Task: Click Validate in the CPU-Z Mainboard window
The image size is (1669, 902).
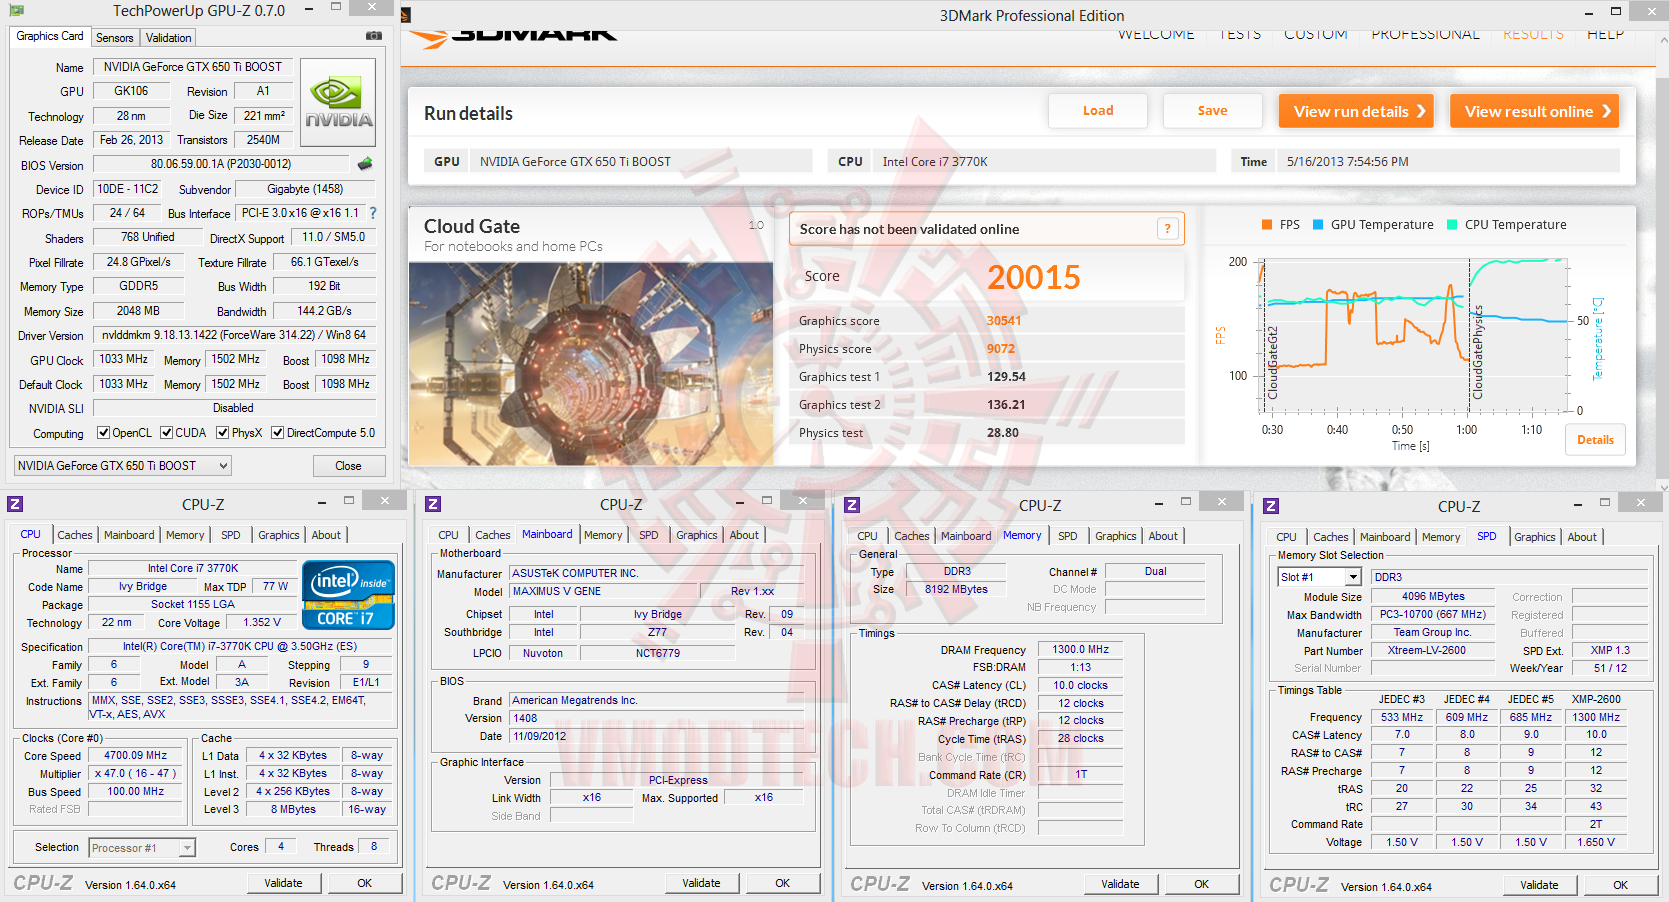Action: coord(701,883)
